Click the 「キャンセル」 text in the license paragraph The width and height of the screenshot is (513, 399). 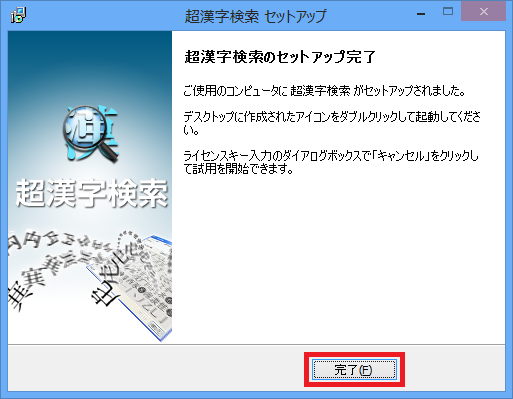click(401, 156)
